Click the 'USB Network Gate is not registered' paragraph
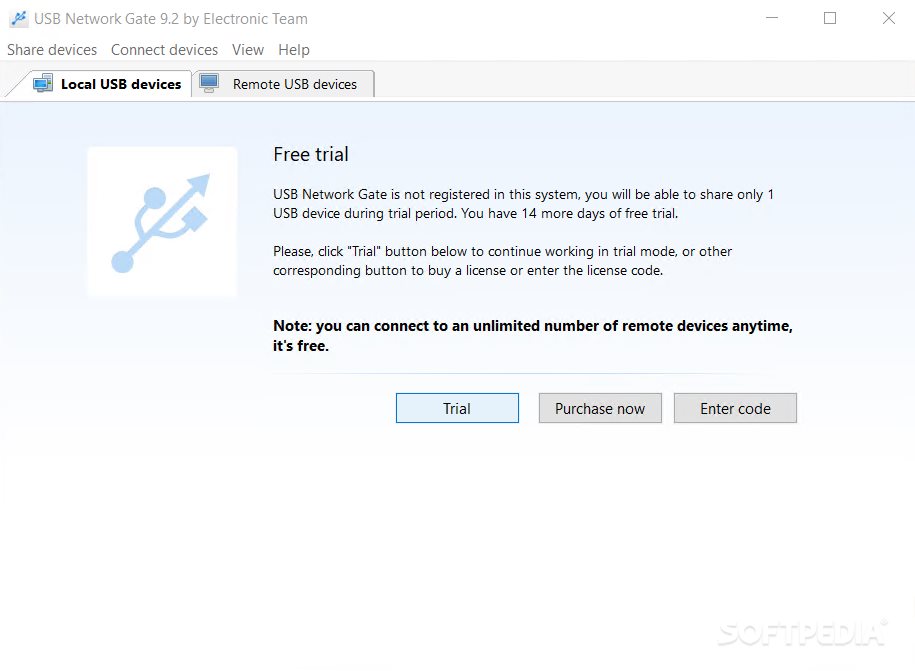 [x=523, y=204]
